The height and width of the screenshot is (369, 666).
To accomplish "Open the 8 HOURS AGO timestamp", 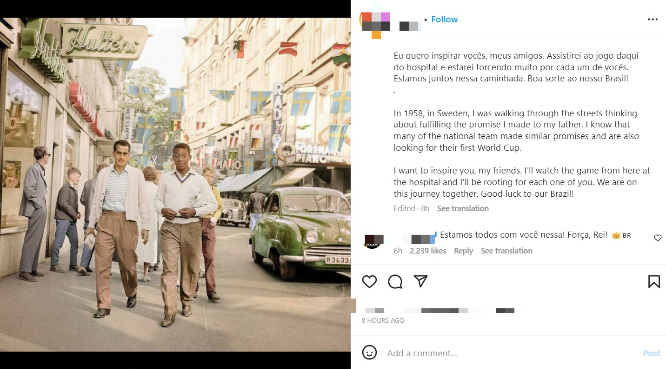I will (383, 321).
